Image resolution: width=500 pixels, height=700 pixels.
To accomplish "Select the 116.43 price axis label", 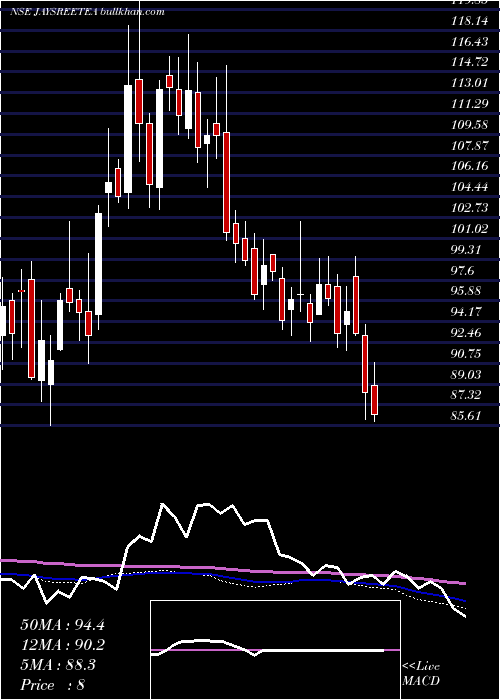I will tap(469, 42).
